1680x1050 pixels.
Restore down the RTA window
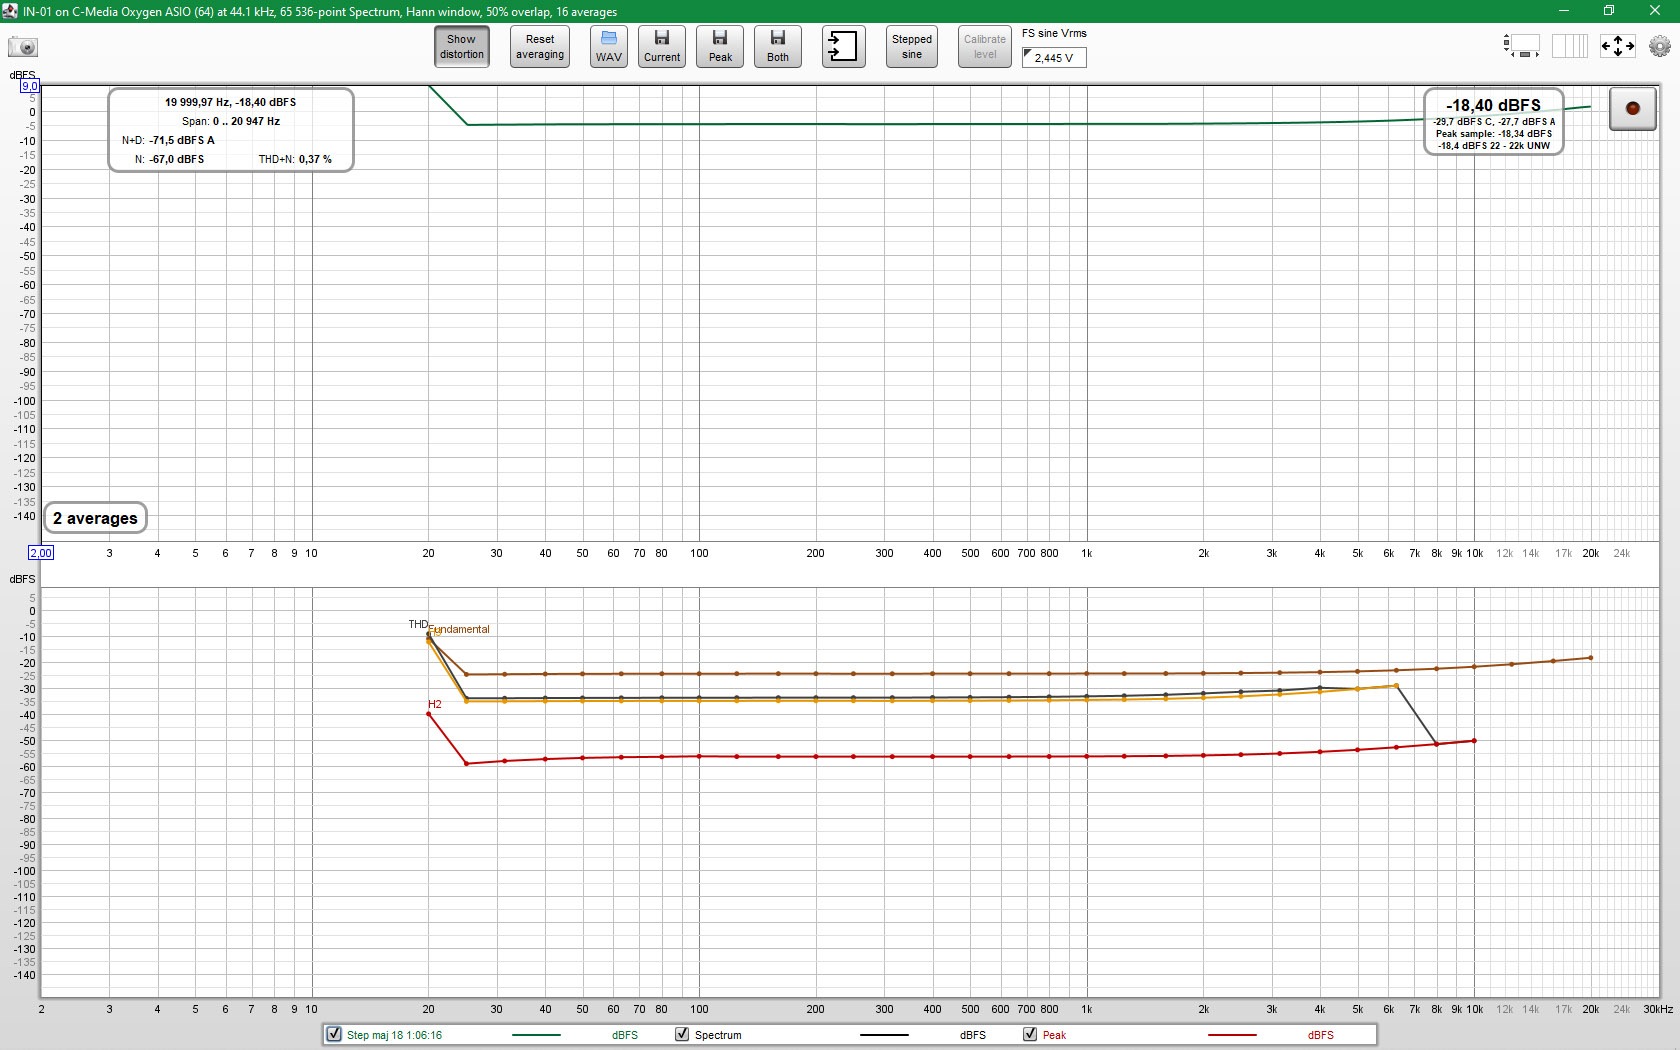point(1609,11)
